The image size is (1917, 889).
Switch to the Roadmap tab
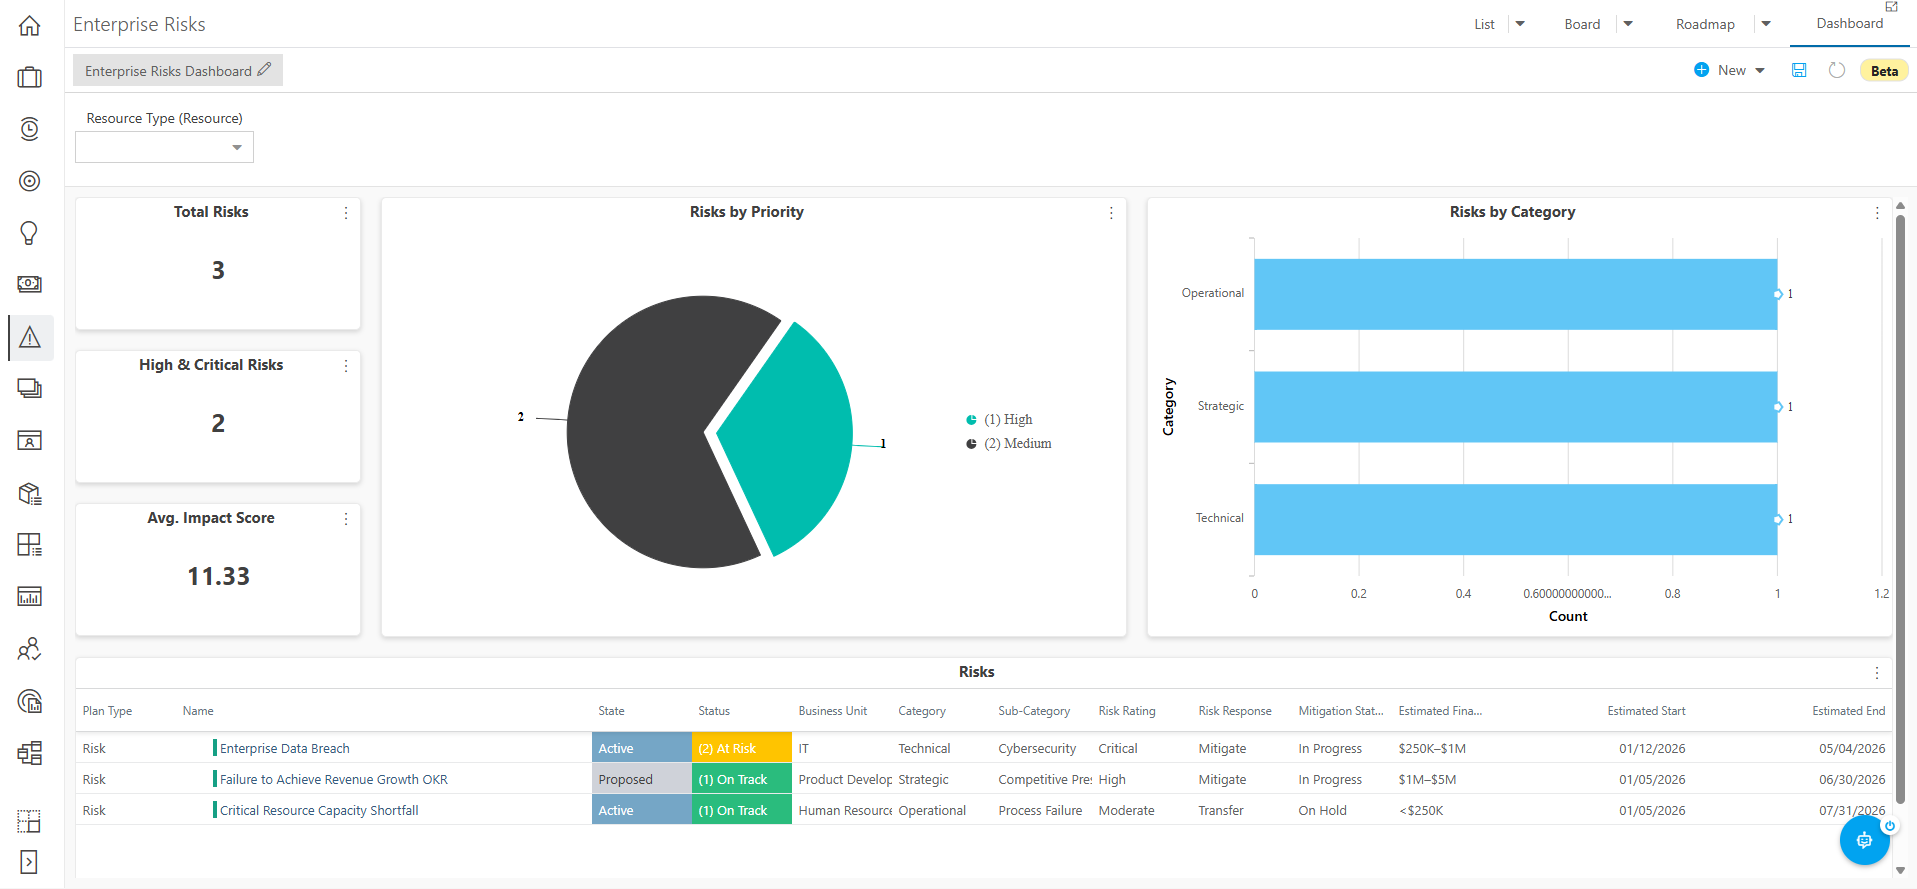[1705, 24]
